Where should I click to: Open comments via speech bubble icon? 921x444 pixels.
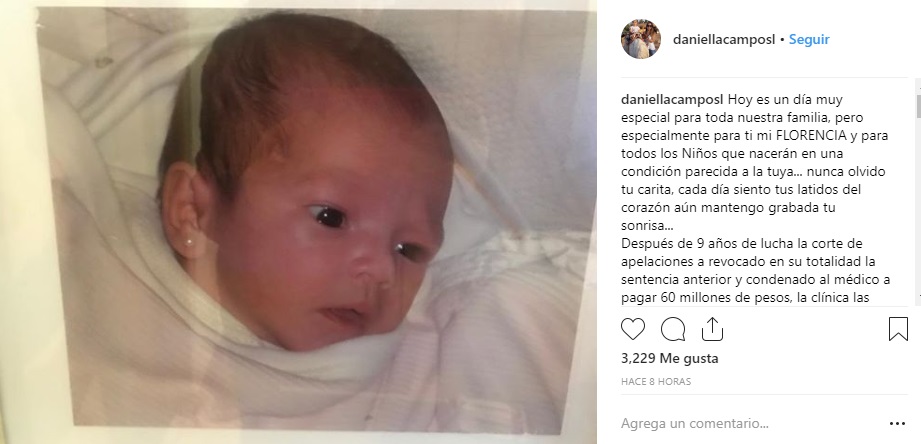pos(673,329)
